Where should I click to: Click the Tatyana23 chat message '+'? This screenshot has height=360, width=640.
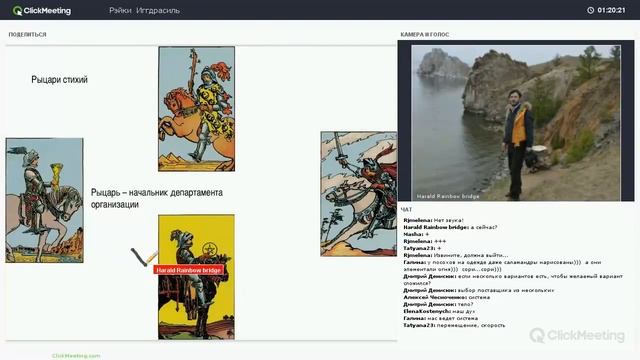point(422,248)
